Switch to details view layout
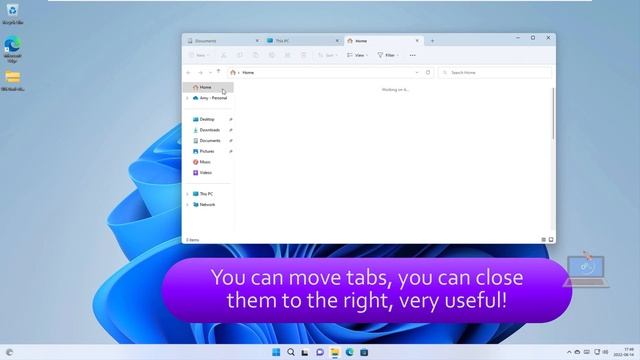The image size is (640, 360). pyautogui.click(x=543, y=240)
